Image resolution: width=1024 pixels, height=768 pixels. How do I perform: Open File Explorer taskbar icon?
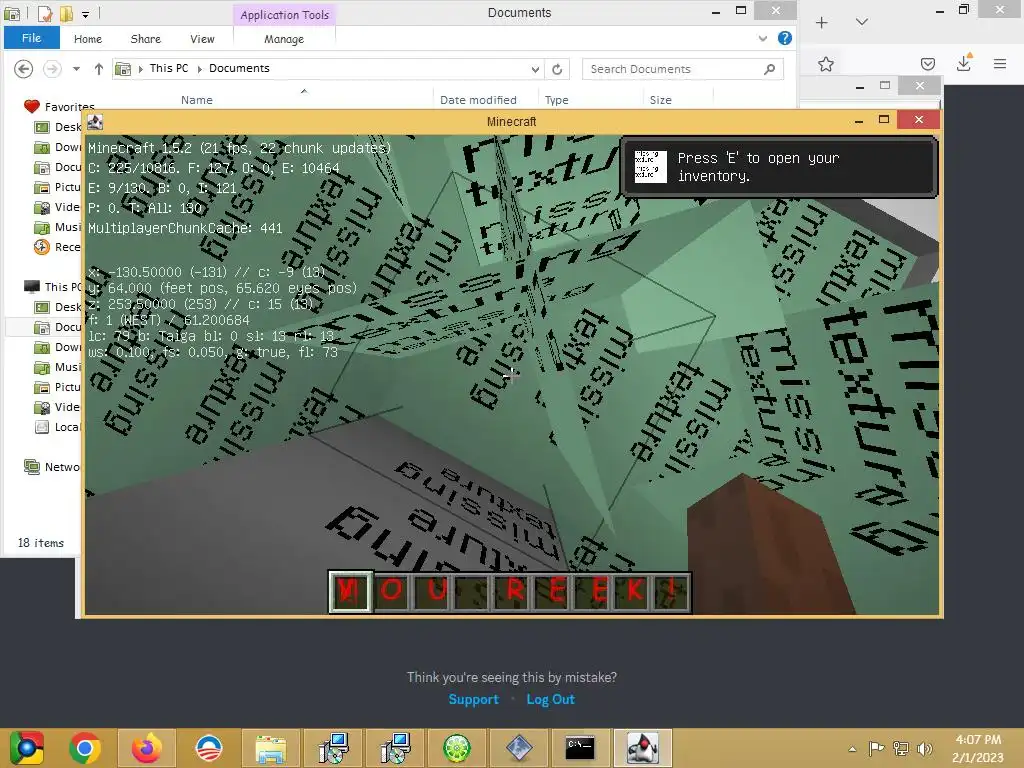pyautogui.click(x=270, y=748)
